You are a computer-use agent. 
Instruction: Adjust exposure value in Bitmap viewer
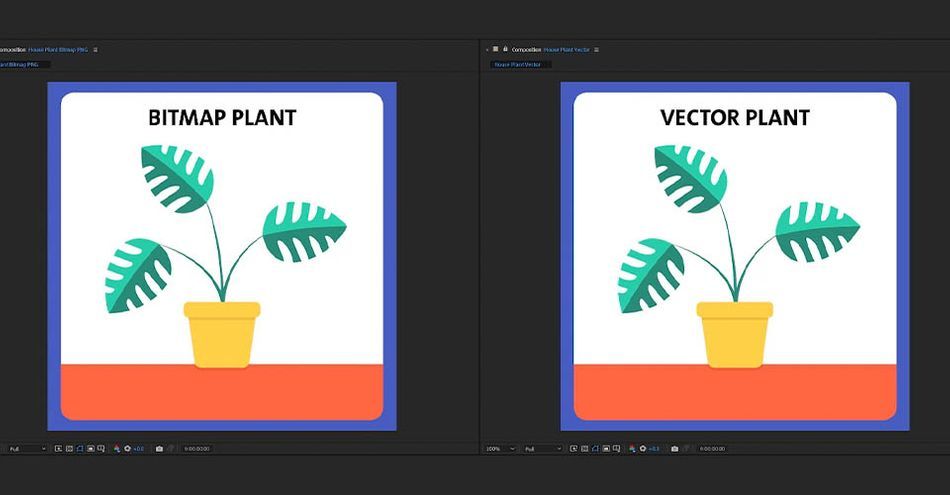138,449
